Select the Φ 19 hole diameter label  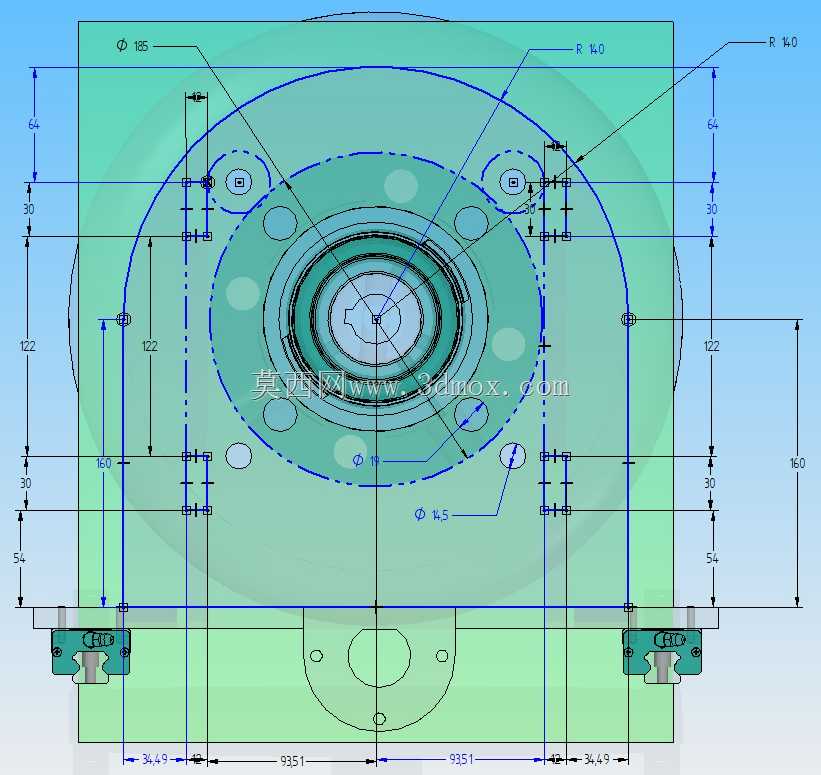coord(366,461)
